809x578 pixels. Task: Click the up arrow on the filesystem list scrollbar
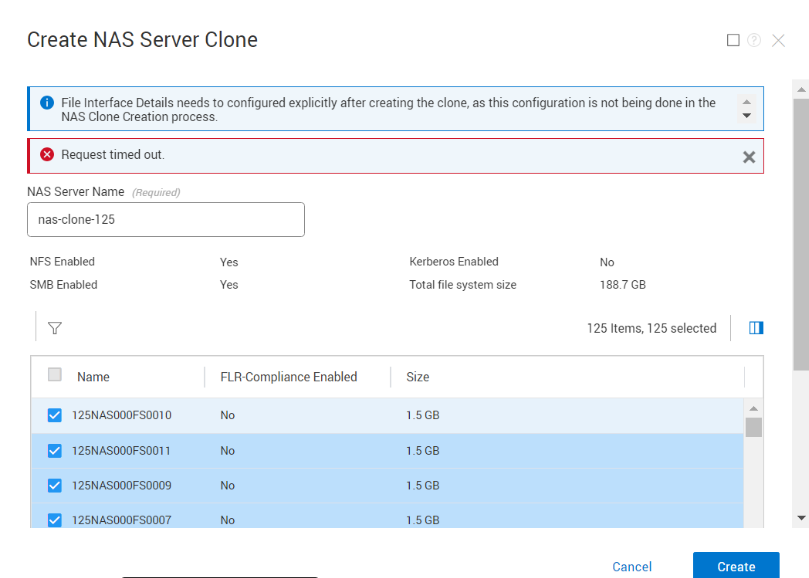(x=755, y=406)
